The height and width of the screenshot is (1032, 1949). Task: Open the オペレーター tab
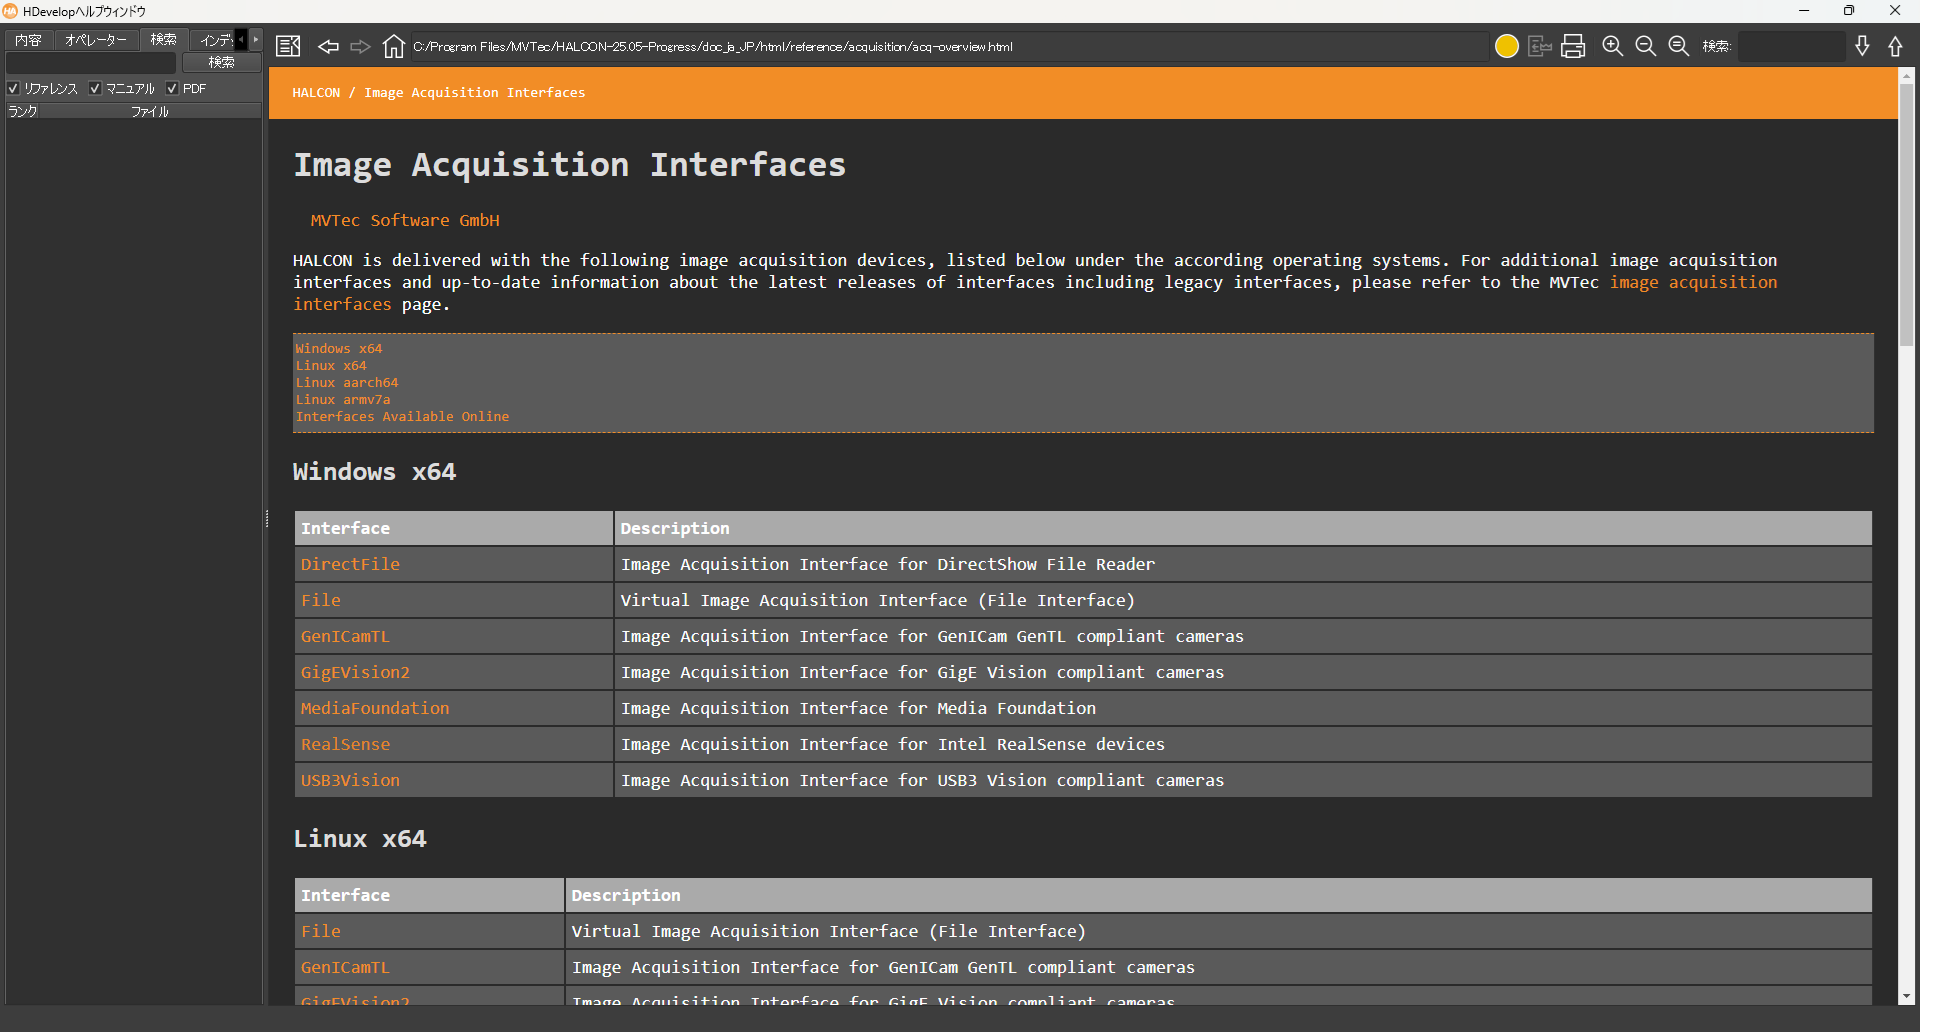click(95, 40)
